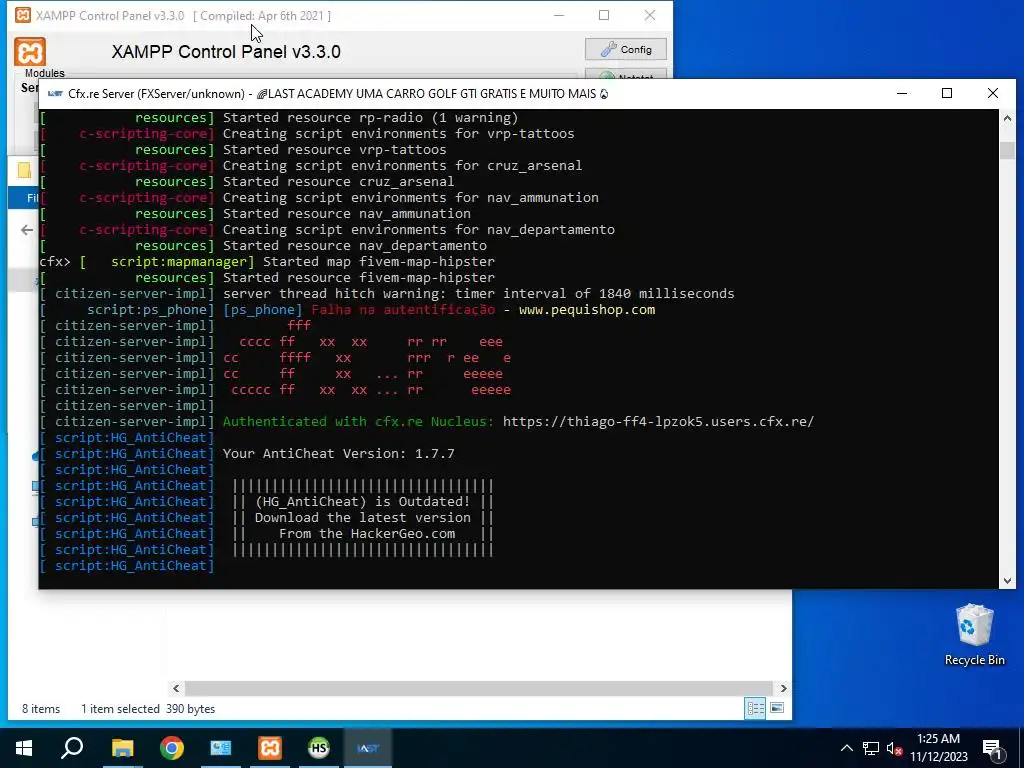Click 'Creating script environments for cruz_arsenal' line
Screen dimensions: 1024x768
pyautogui.click(x=402, y=165)
